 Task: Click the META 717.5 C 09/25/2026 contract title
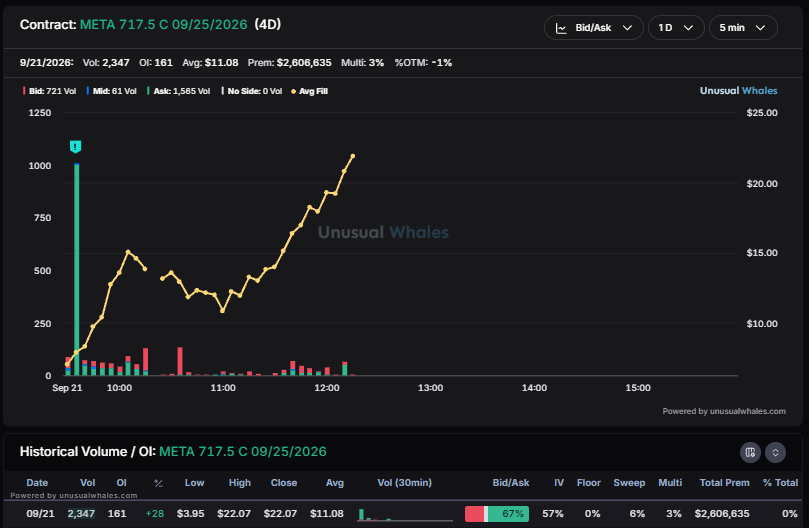click(164, 25)
